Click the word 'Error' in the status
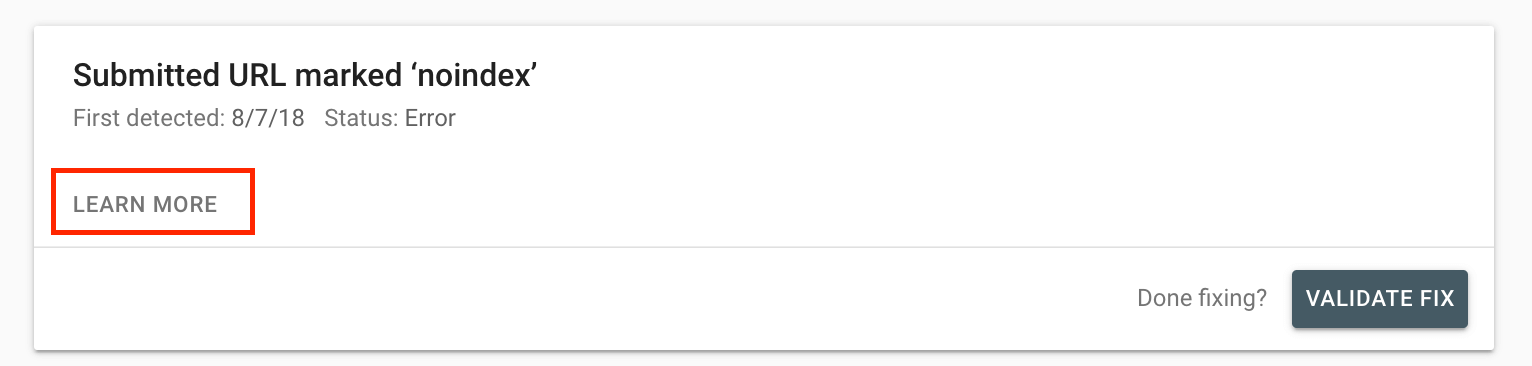This screenshot has height=366, width=1532. (x=430, y=119)
